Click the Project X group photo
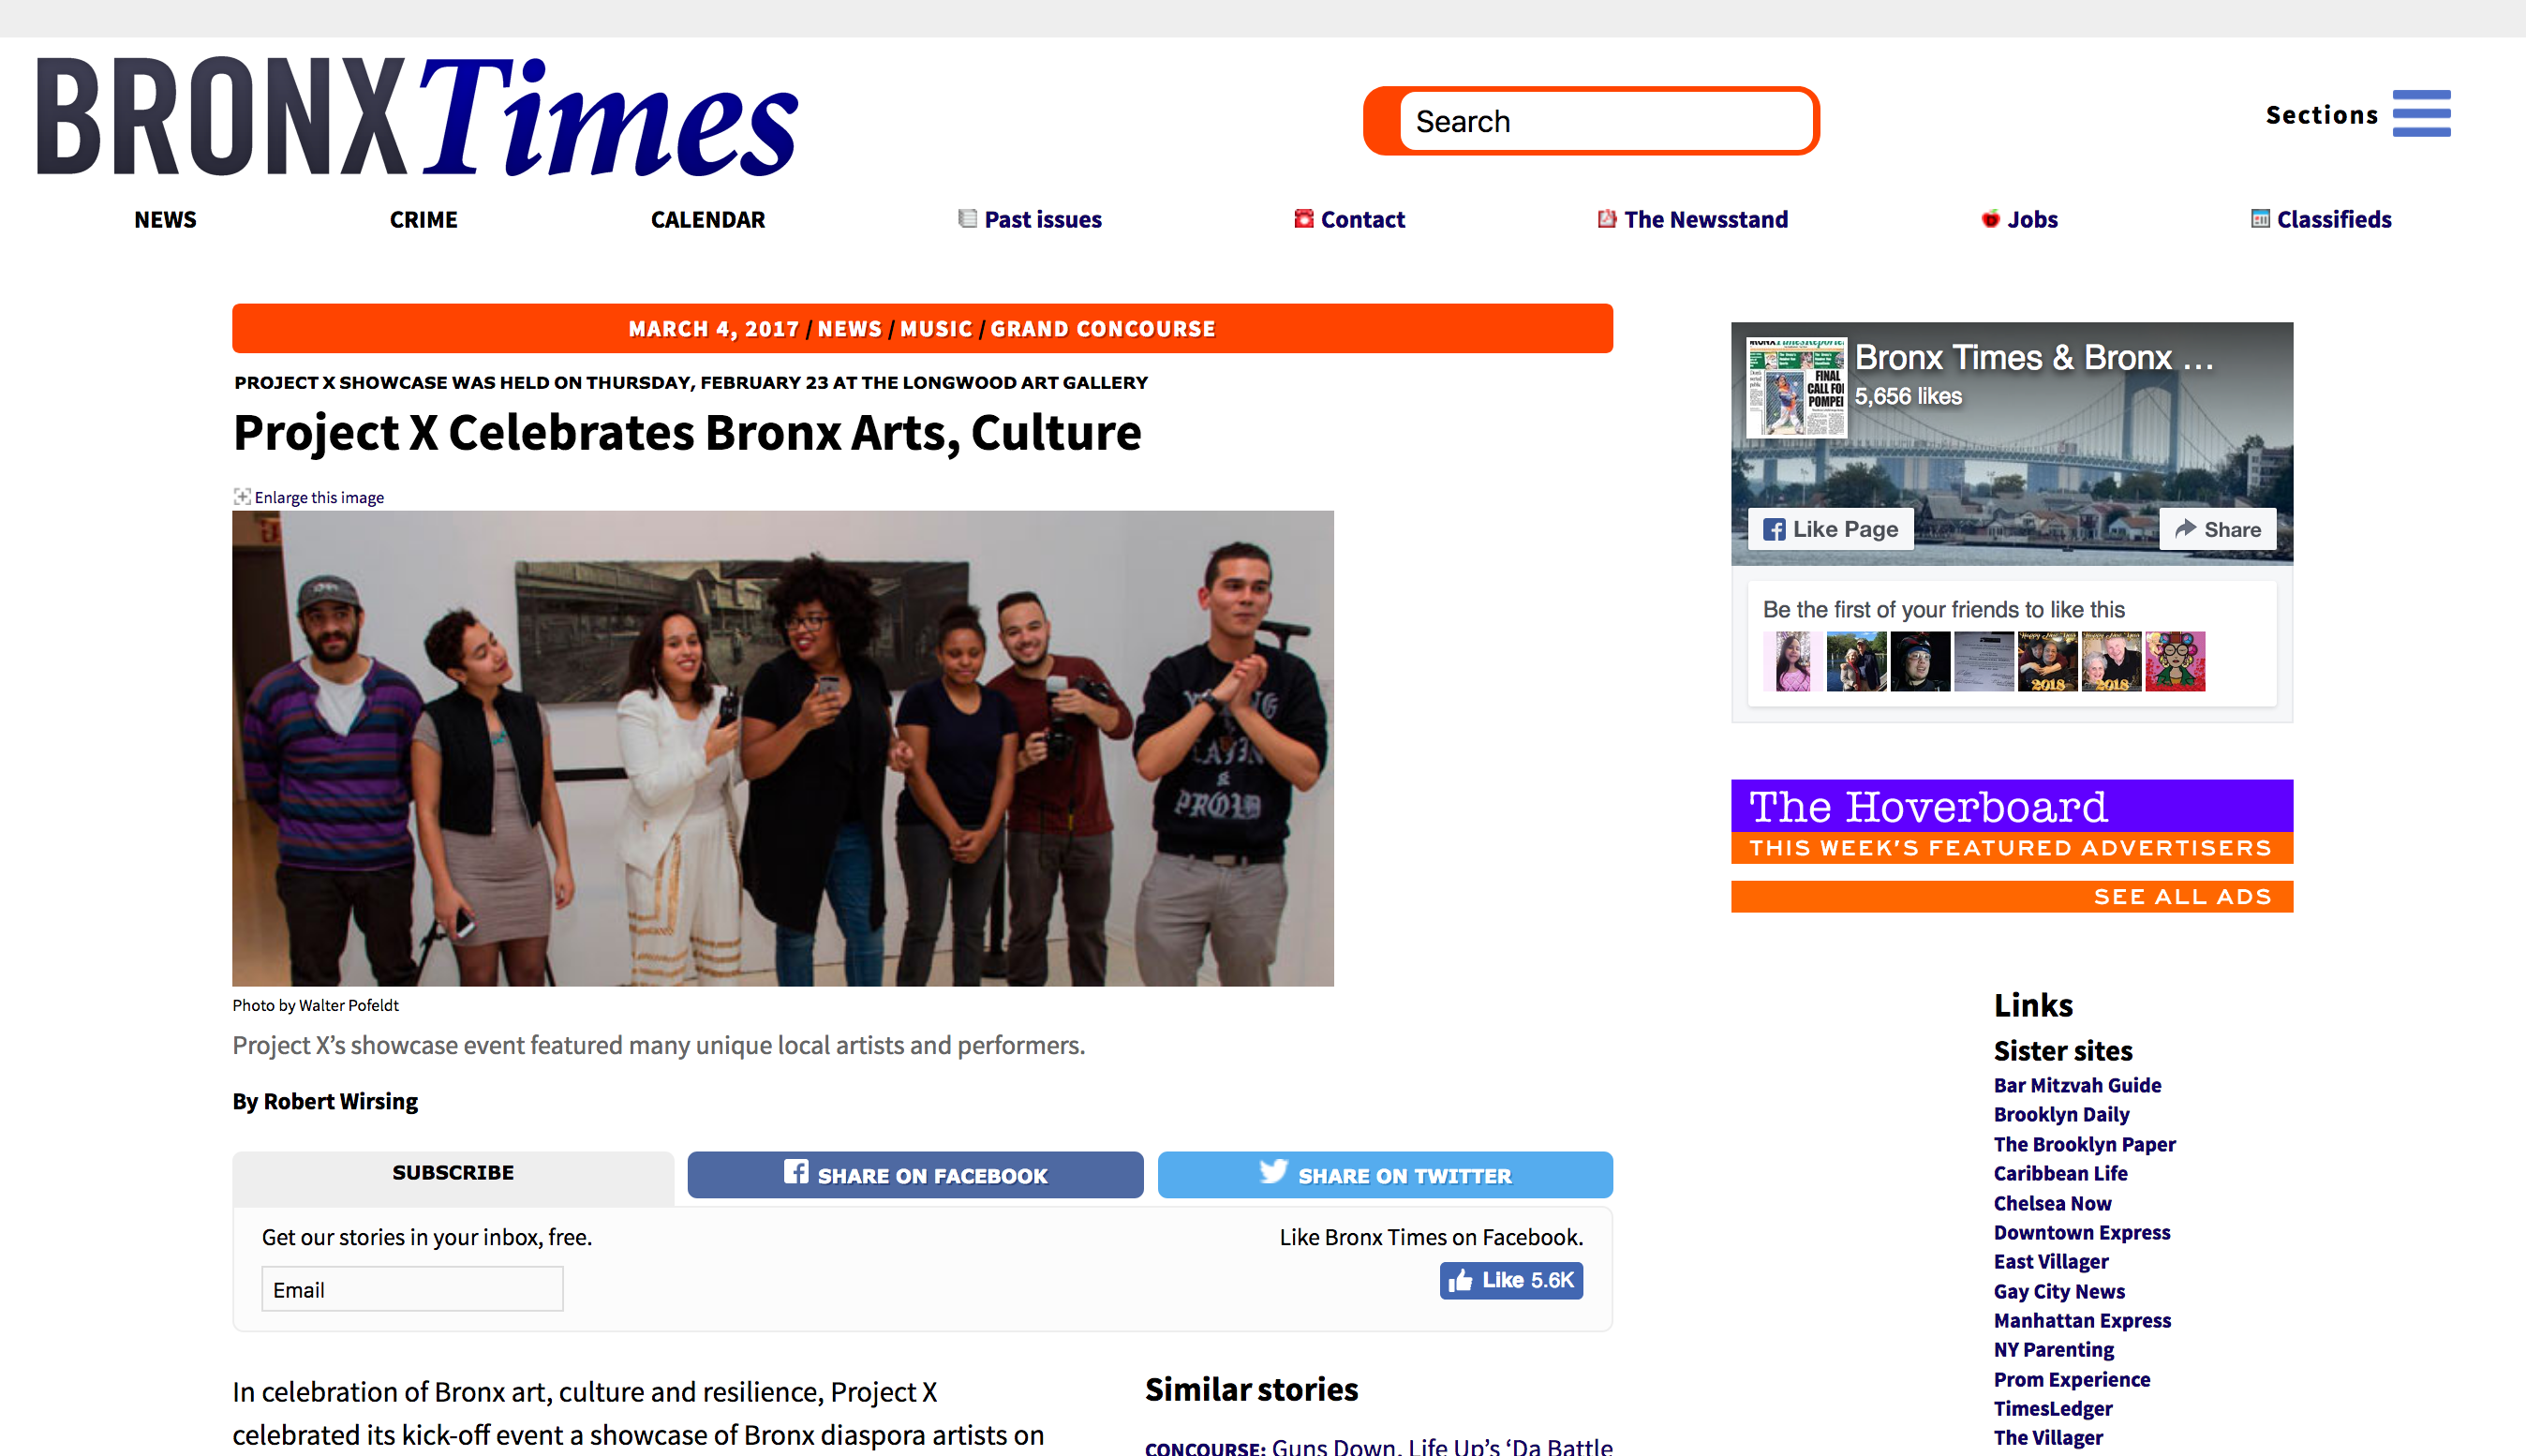This screenshot has height=1456, width=2526. coord(782,748)
